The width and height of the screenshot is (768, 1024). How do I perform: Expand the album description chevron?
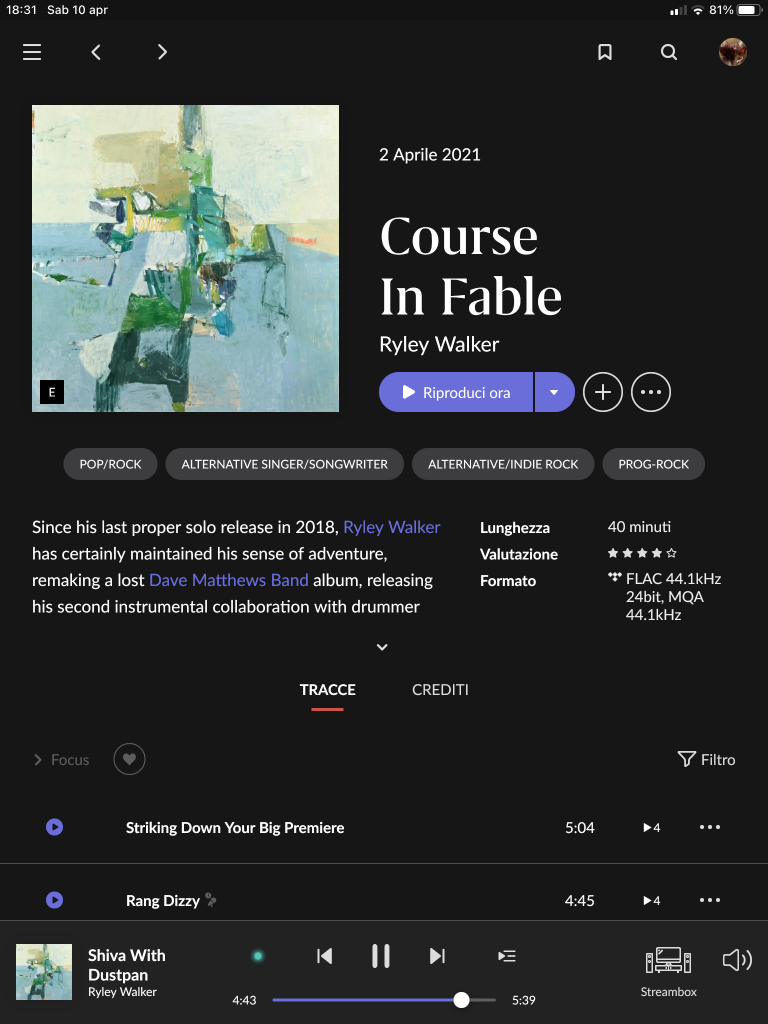382,647
